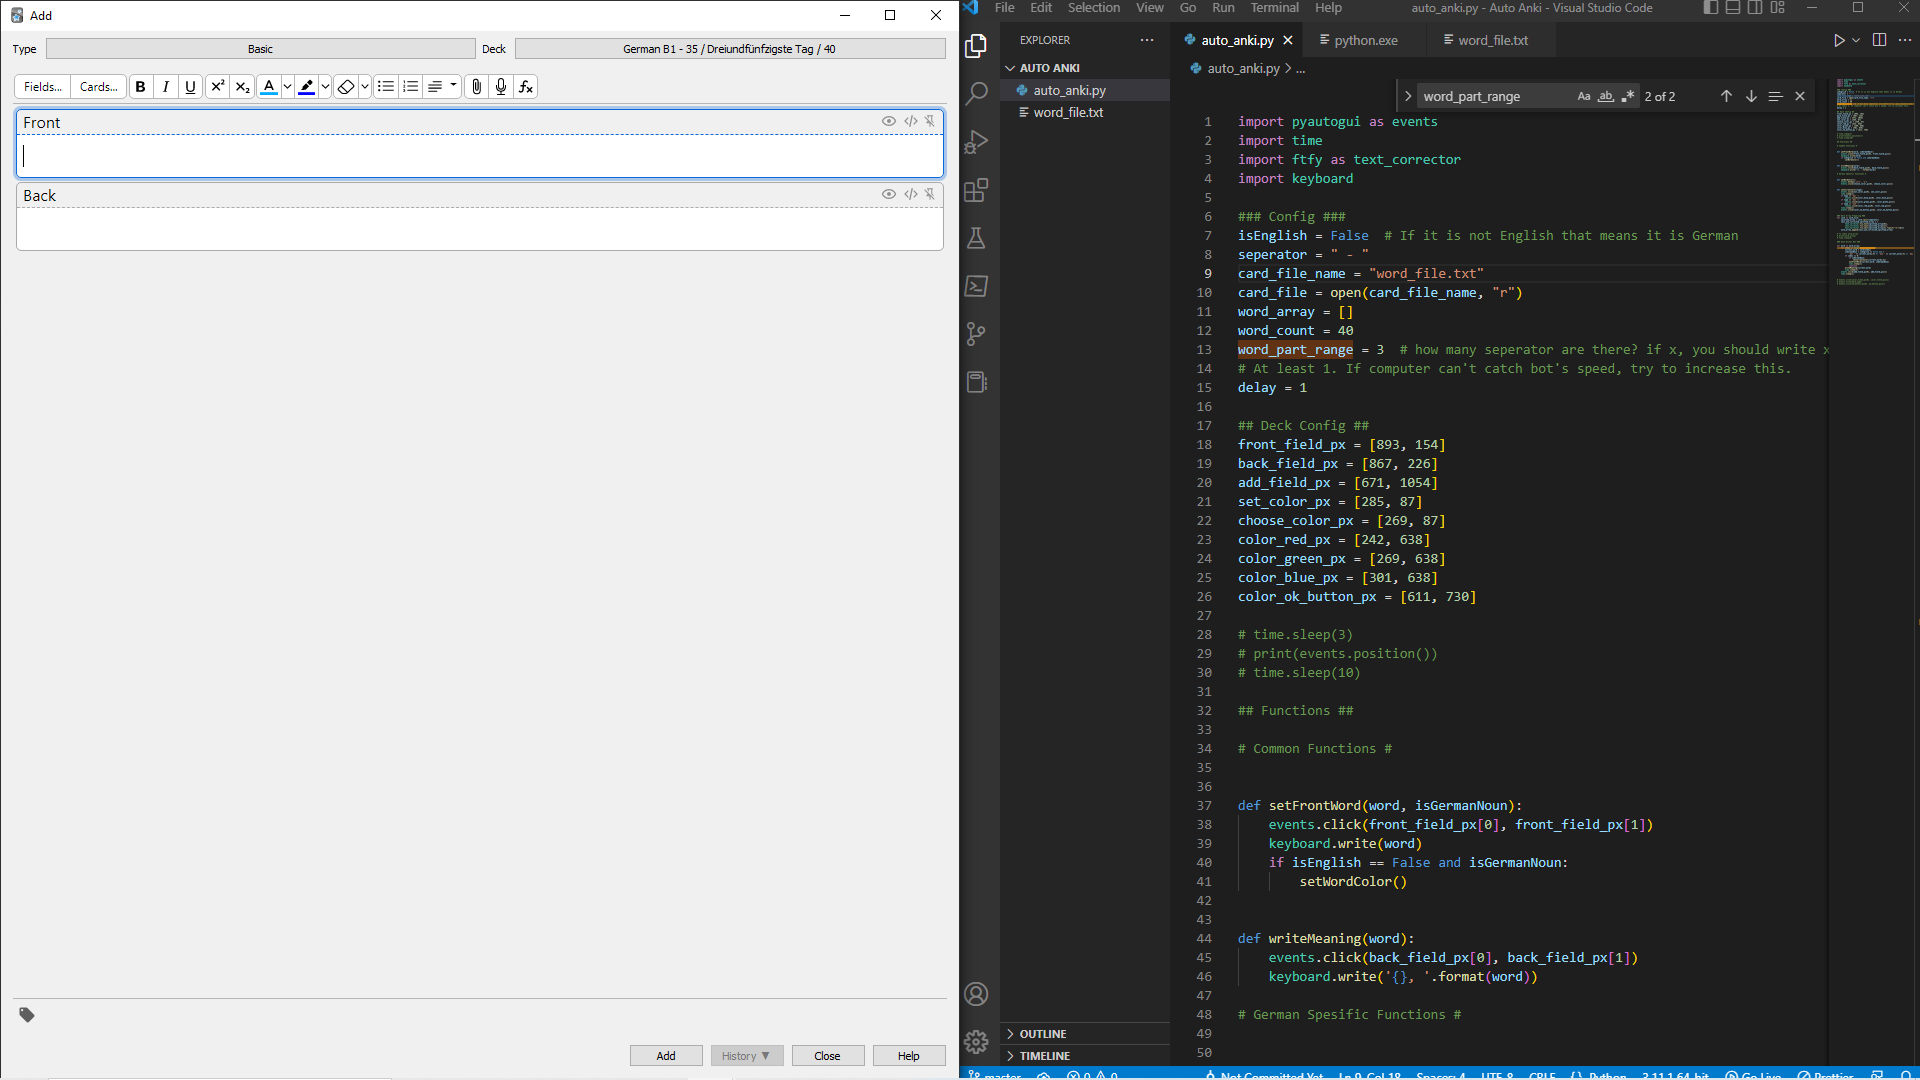Open the text highlight color swatch
Screen dimensions: 1920x1080
[x=307, y=87]
